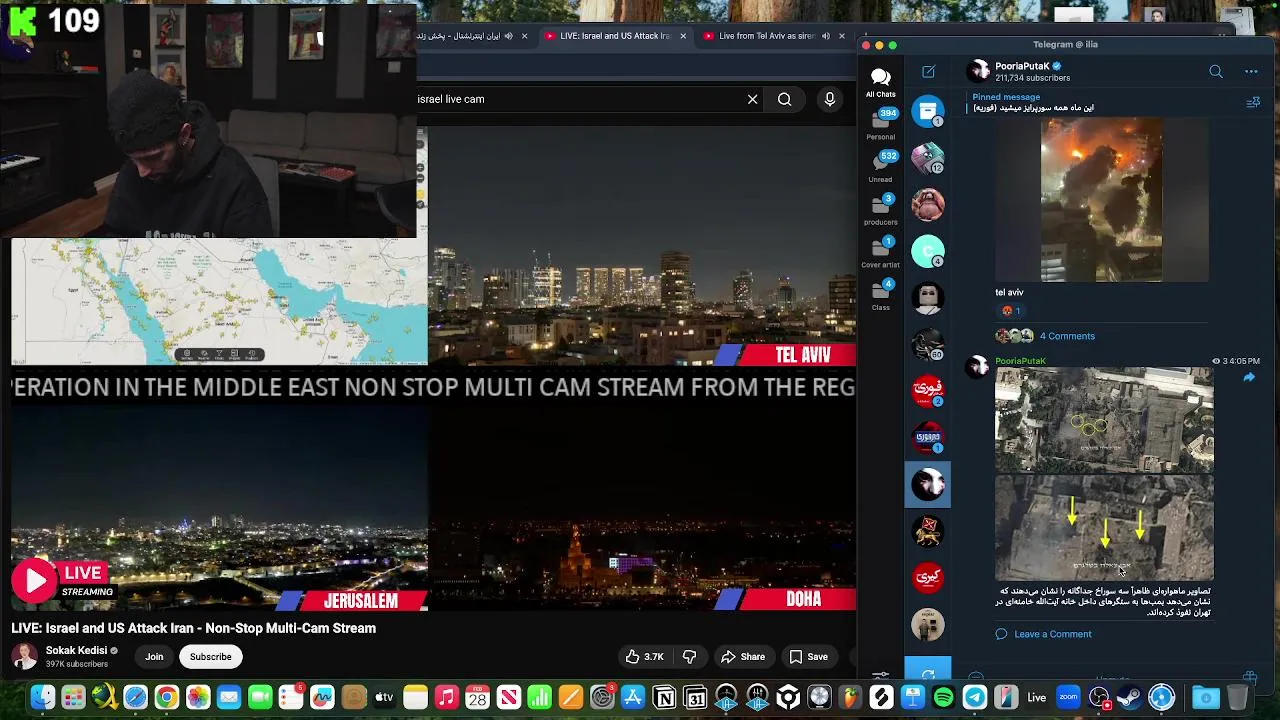1280x720 pixels.
Task: Open Telegram from the Dock
Action: click(975, 697)
